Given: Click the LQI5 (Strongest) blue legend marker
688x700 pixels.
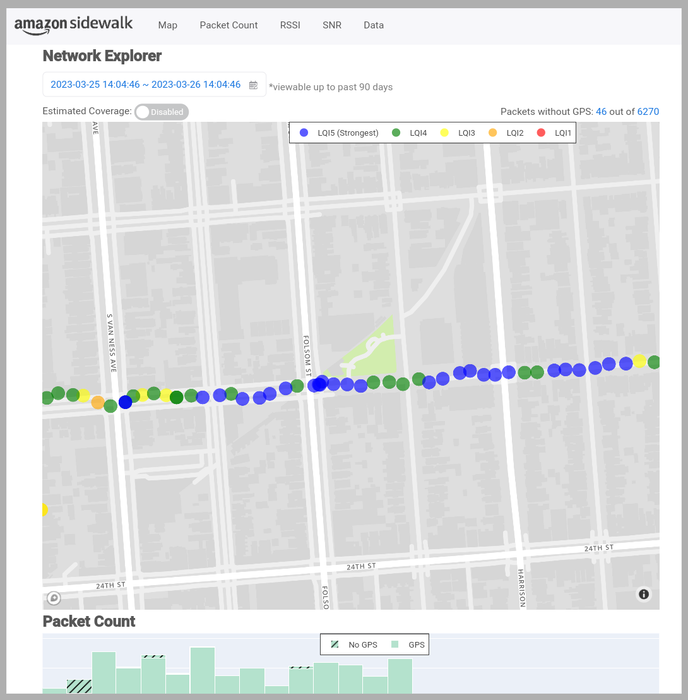Looking at the screenshot, I should 305,133.
